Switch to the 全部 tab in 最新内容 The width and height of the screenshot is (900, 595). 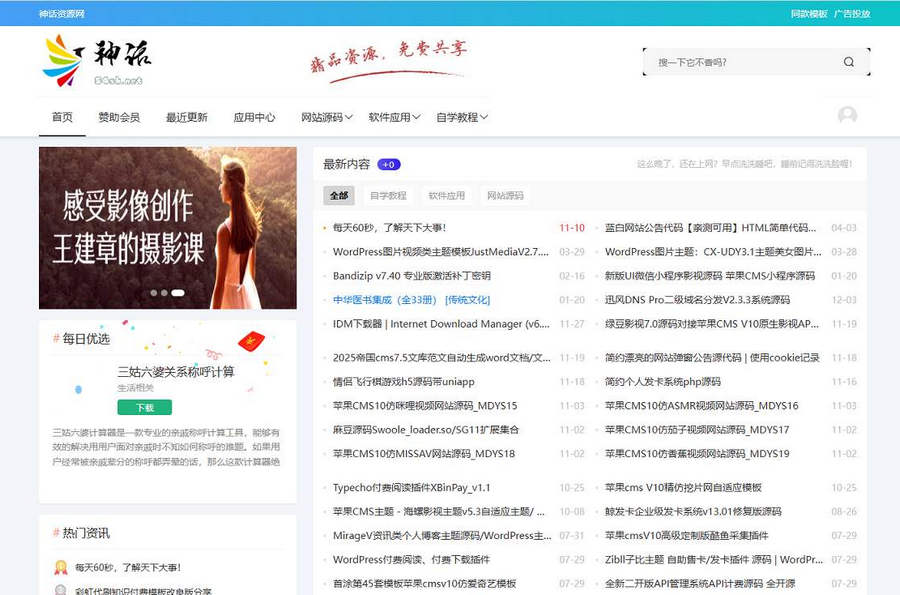coord(339,196)
